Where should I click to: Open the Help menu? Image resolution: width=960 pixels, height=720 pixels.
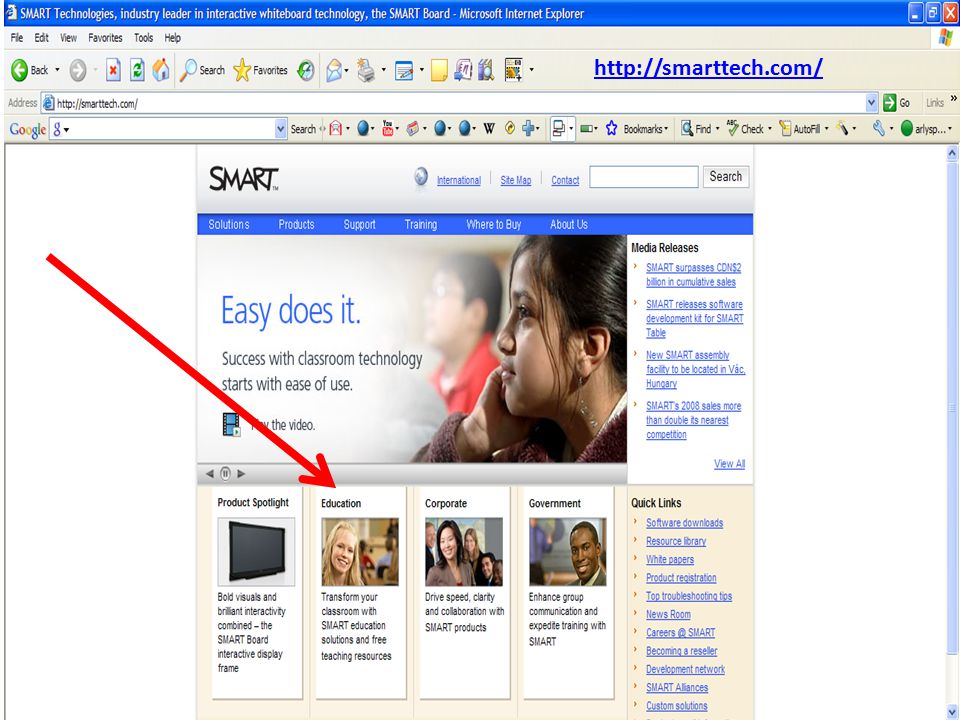coord(173,38)
